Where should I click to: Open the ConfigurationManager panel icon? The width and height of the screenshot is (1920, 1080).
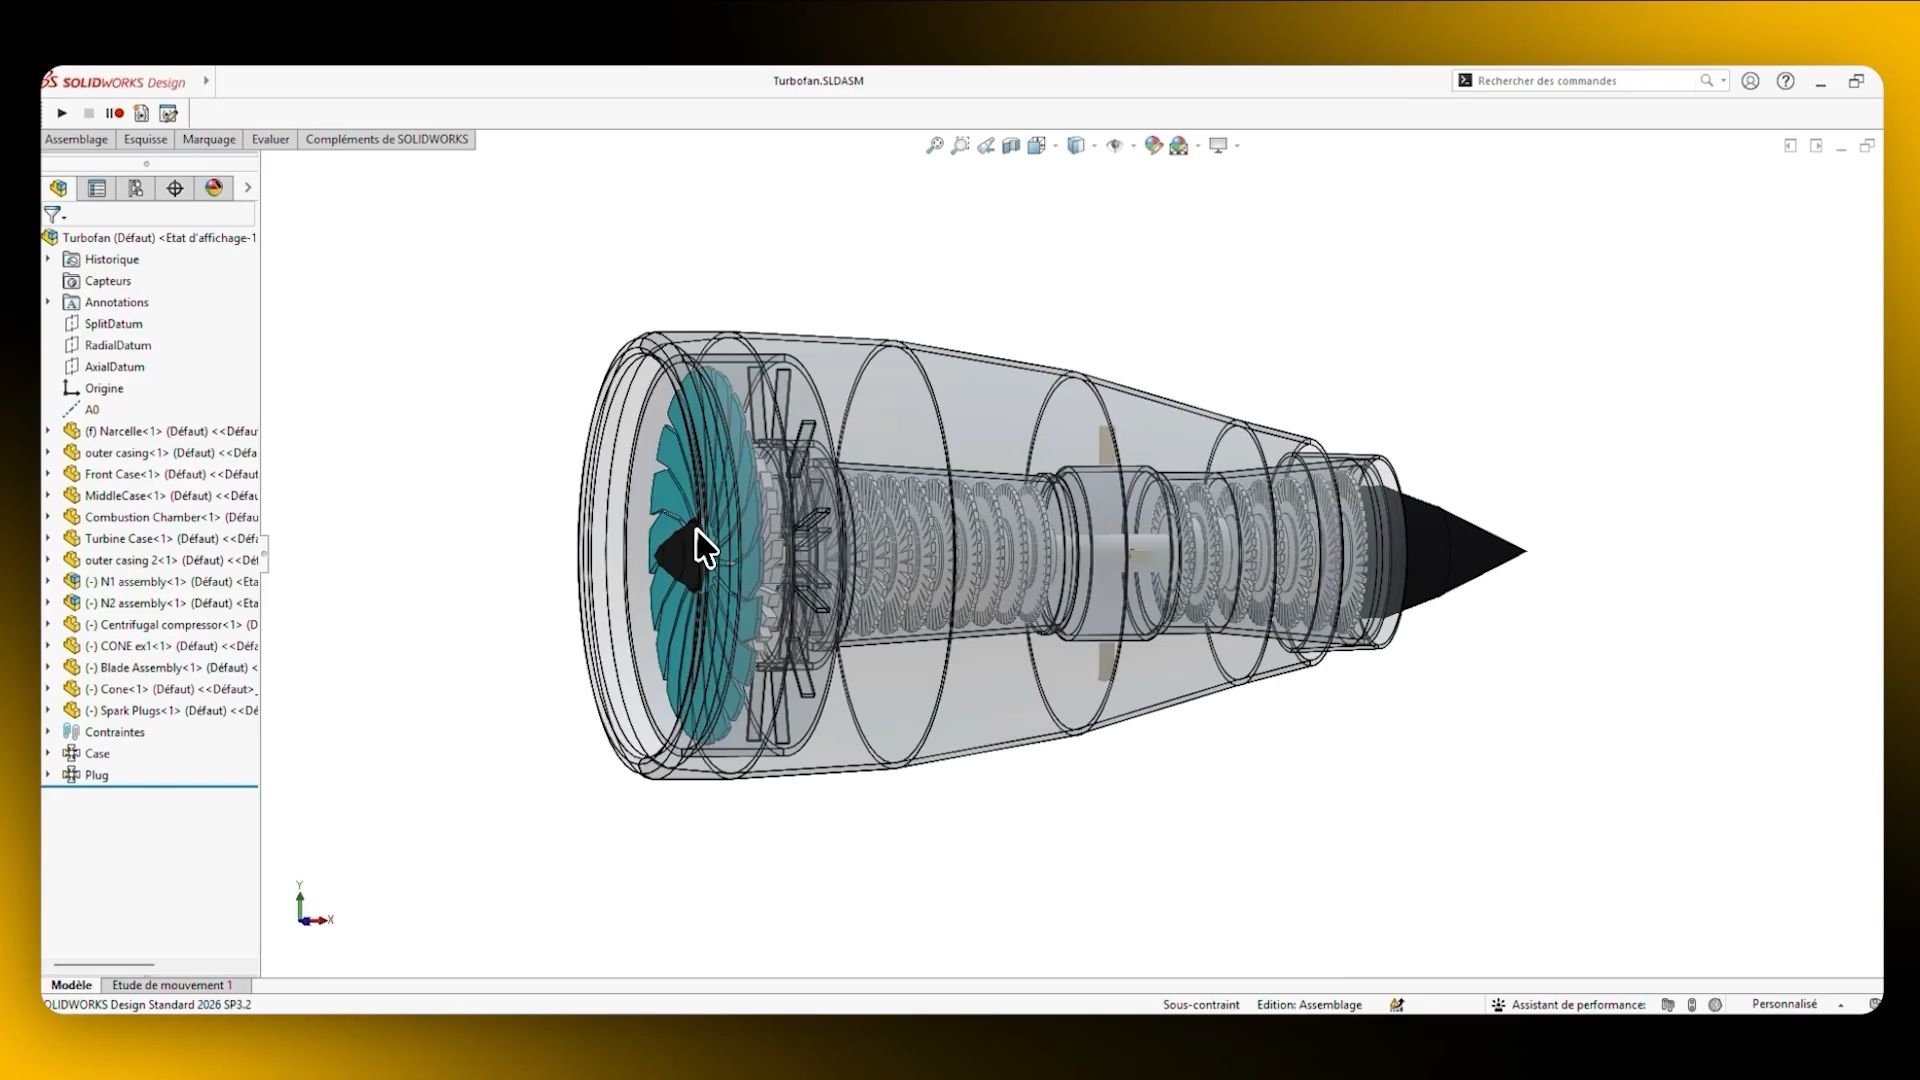[x=136, y=188]
